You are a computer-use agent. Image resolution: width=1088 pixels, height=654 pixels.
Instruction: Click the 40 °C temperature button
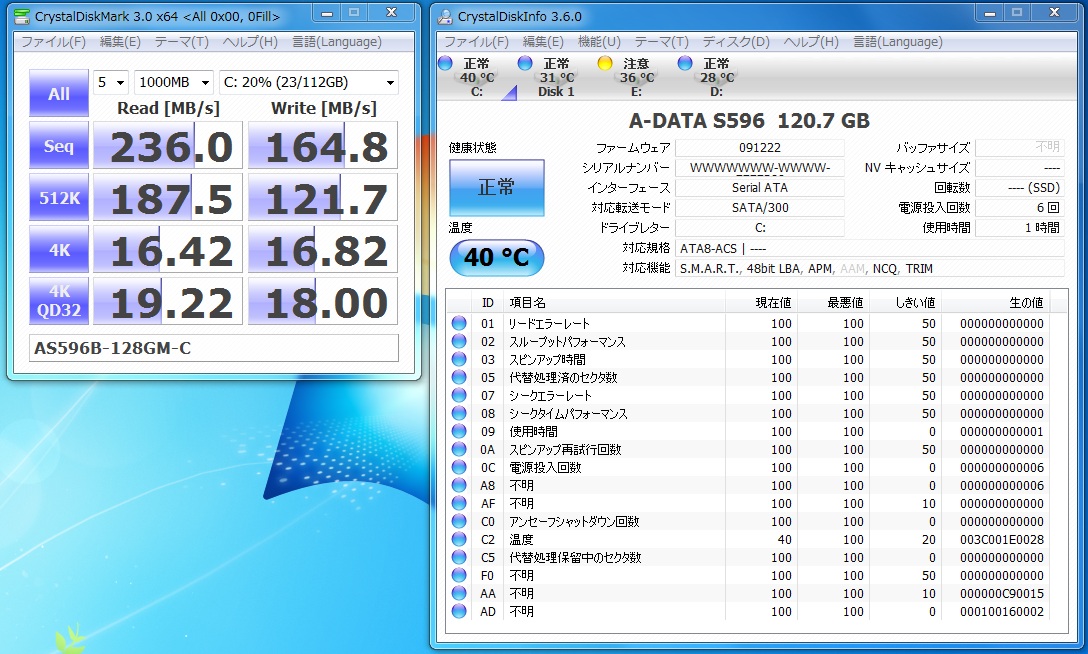pos(497,257)
